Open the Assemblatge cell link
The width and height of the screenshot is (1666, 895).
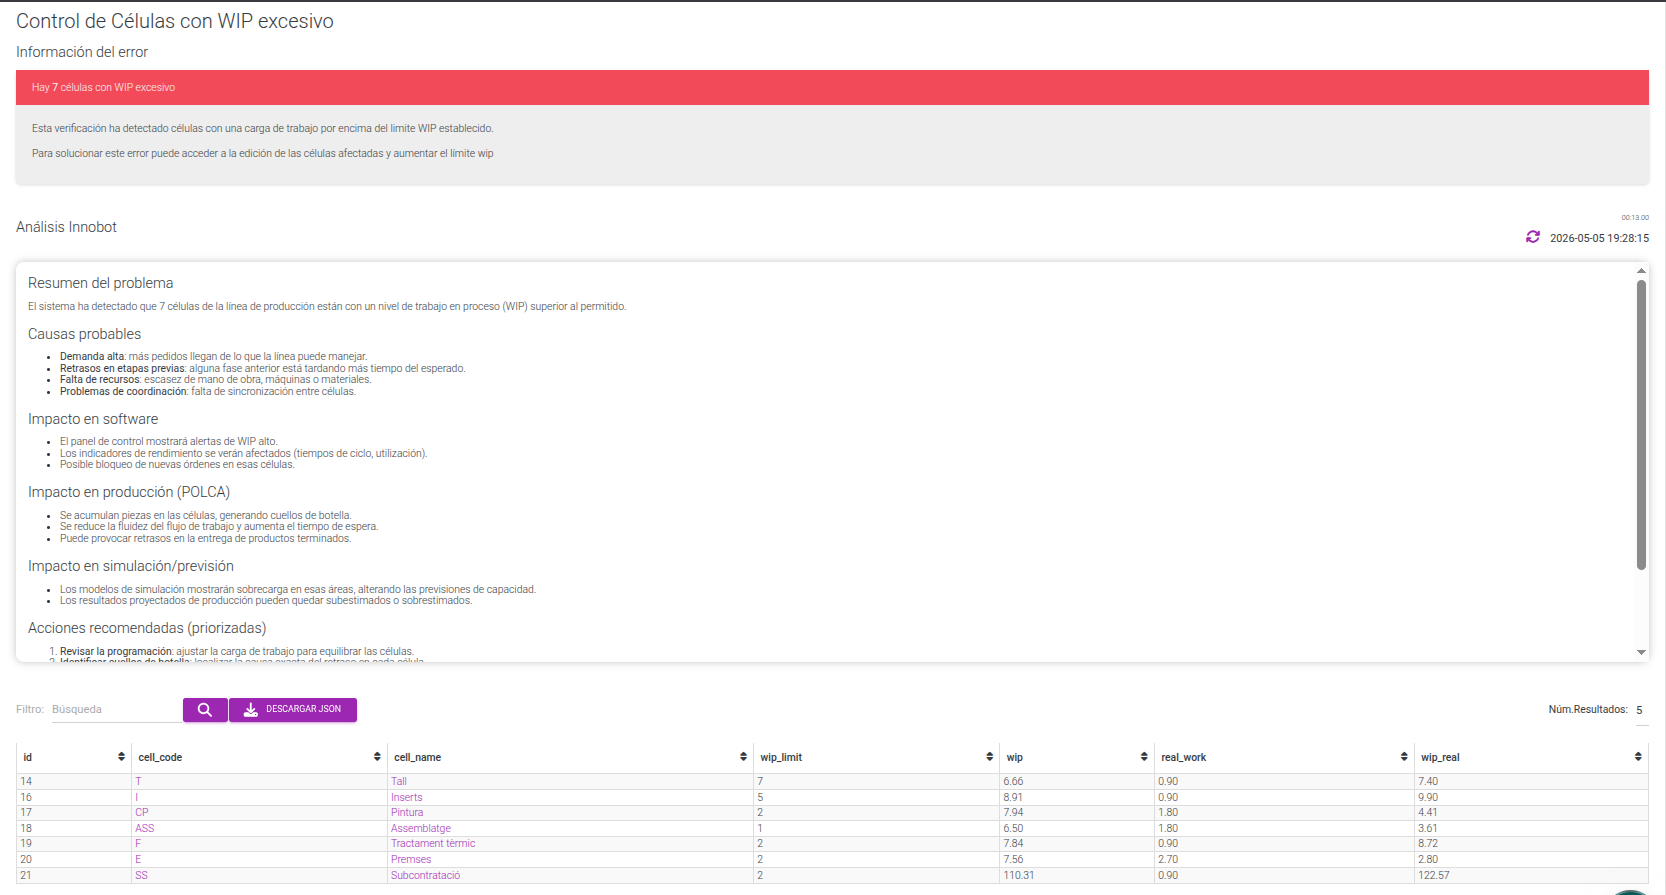point(421,828)
